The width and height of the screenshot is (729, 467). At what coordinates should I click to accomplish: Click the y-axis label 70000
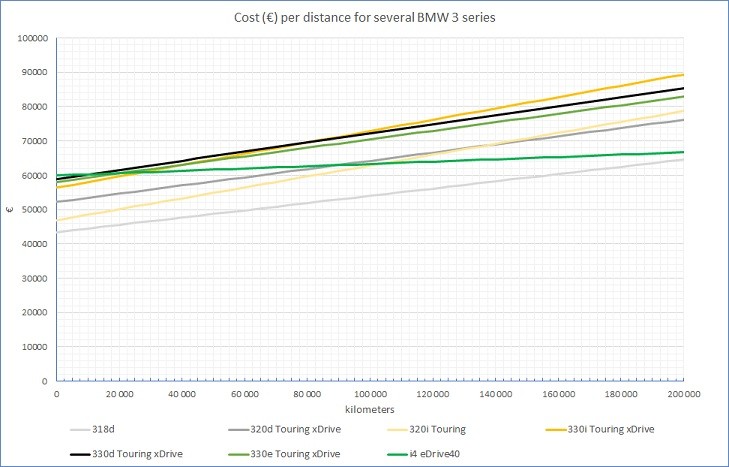(34, 141)
